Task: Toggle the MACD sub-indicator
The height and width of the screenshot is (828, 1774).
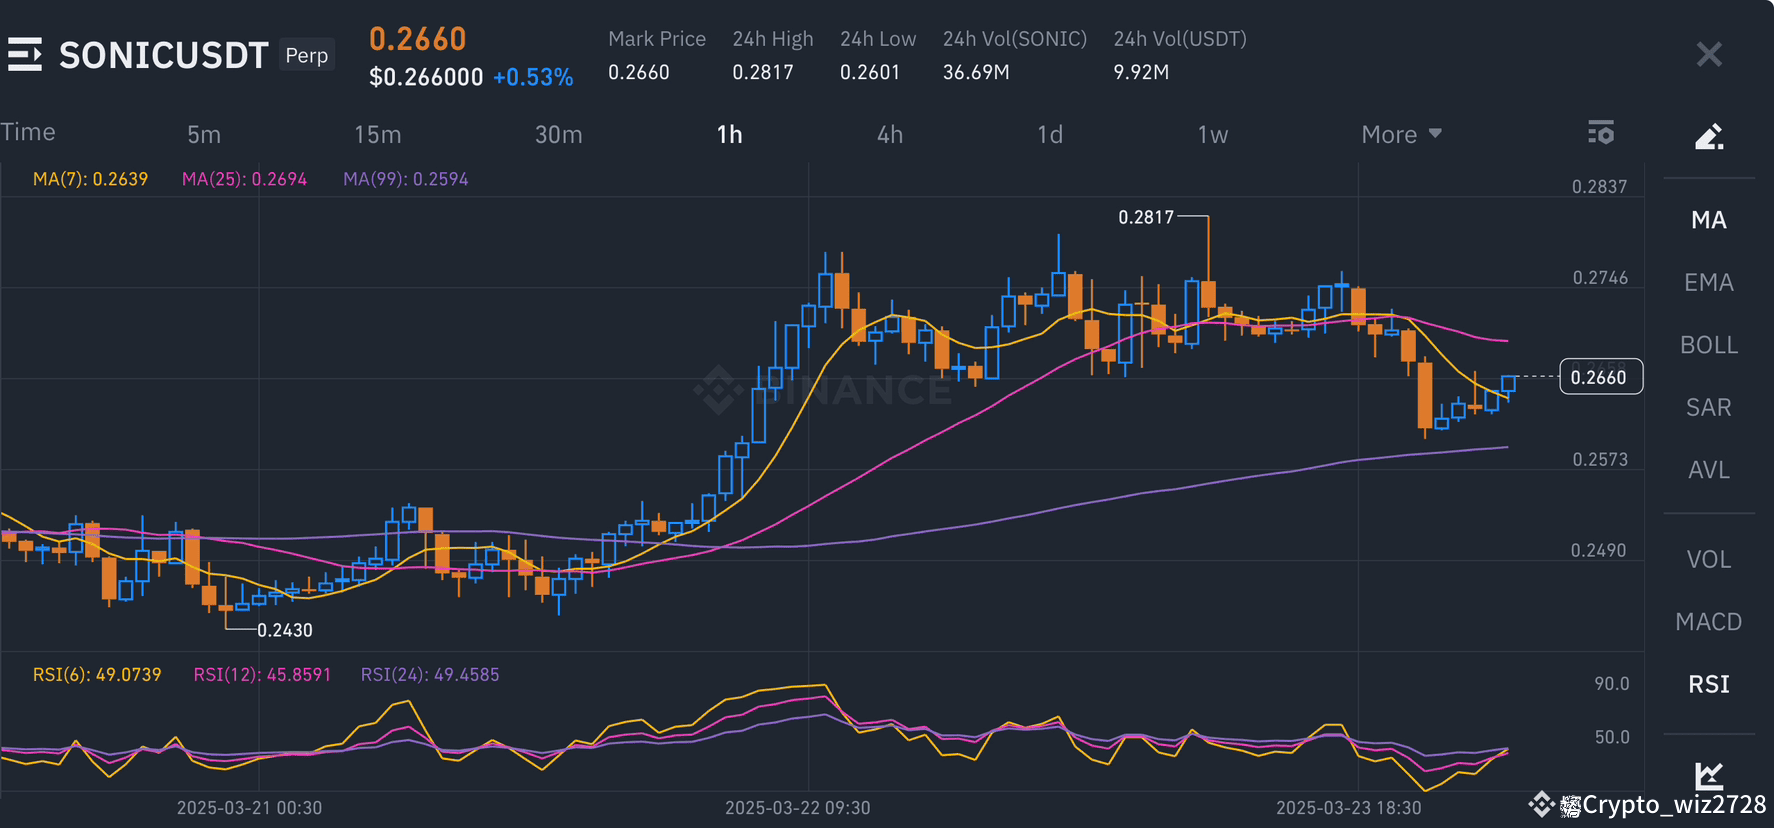Action: (1709, 622)
